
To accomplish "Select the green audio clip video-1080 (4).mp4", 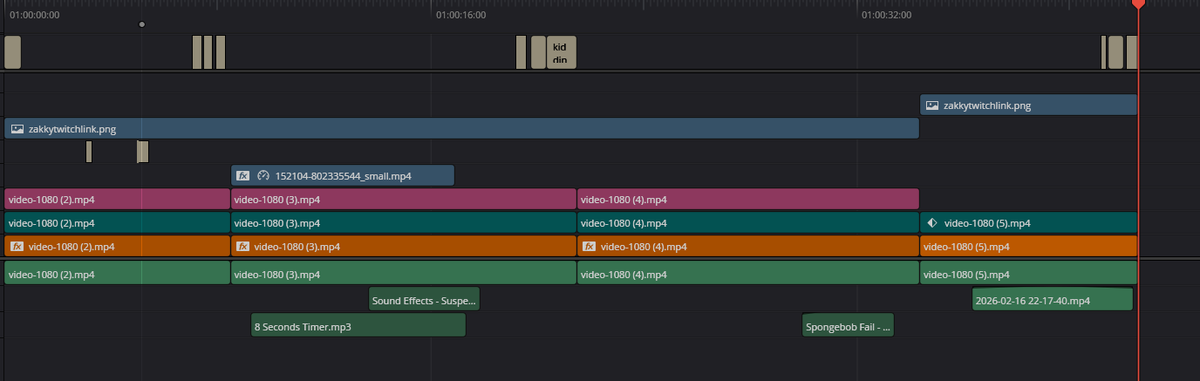I will (748, 273).
